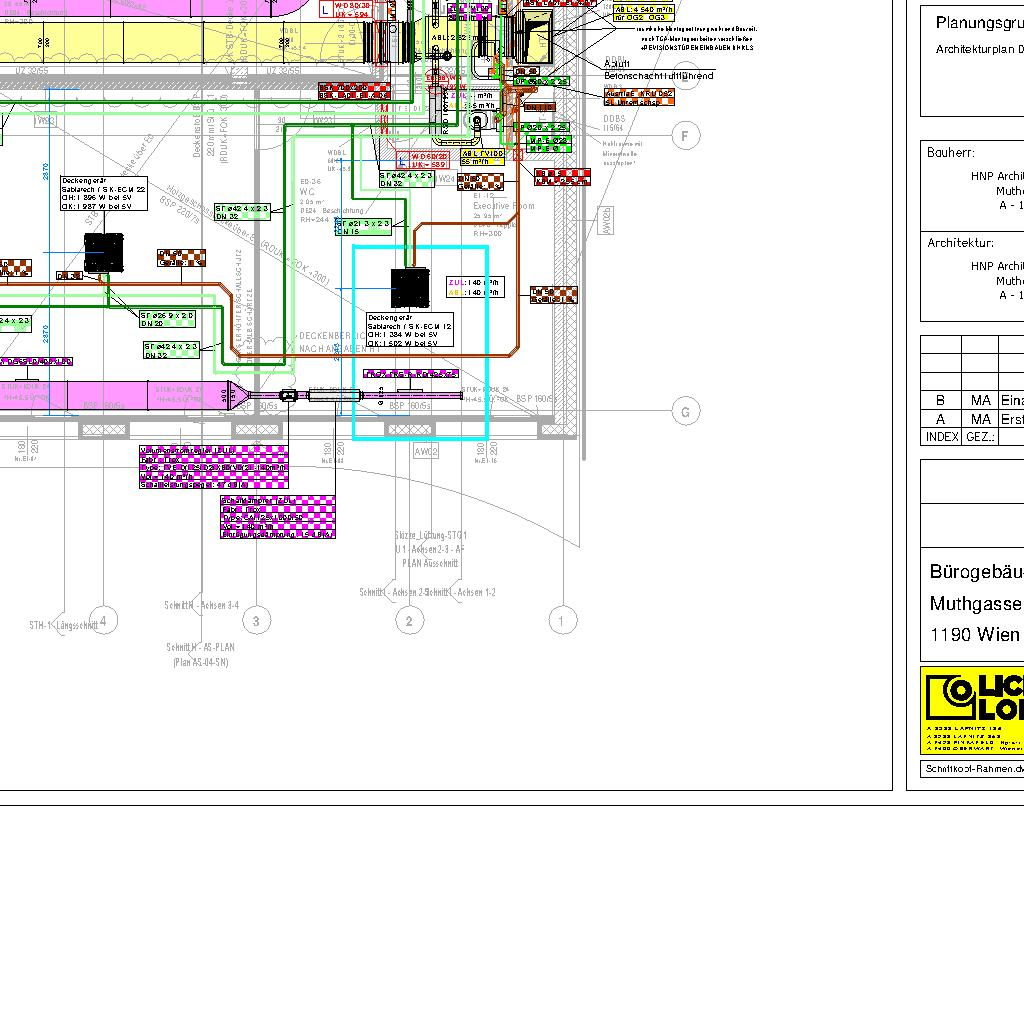Click axis circle number 1

[562, 621]
